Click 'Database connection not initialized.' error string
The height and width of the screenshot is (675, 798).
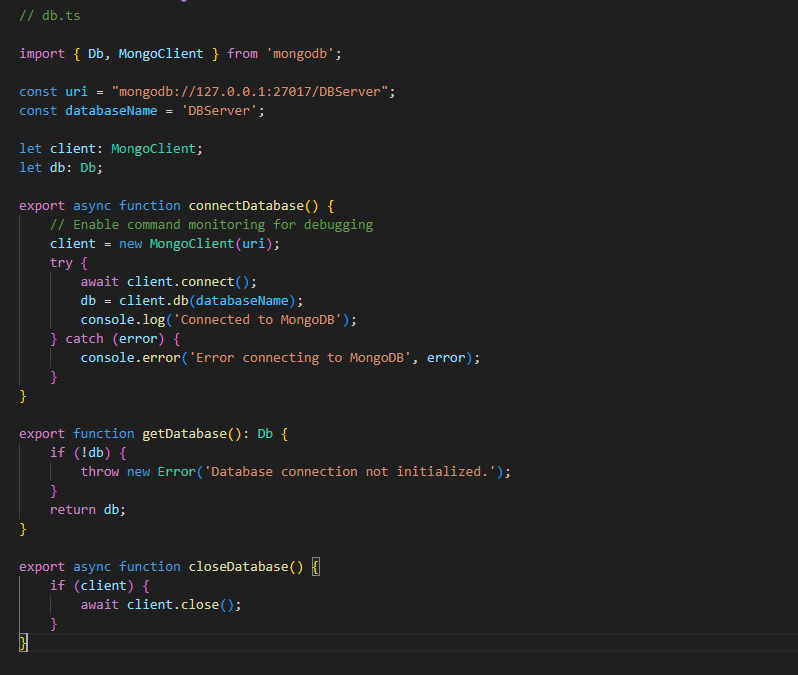354,471
